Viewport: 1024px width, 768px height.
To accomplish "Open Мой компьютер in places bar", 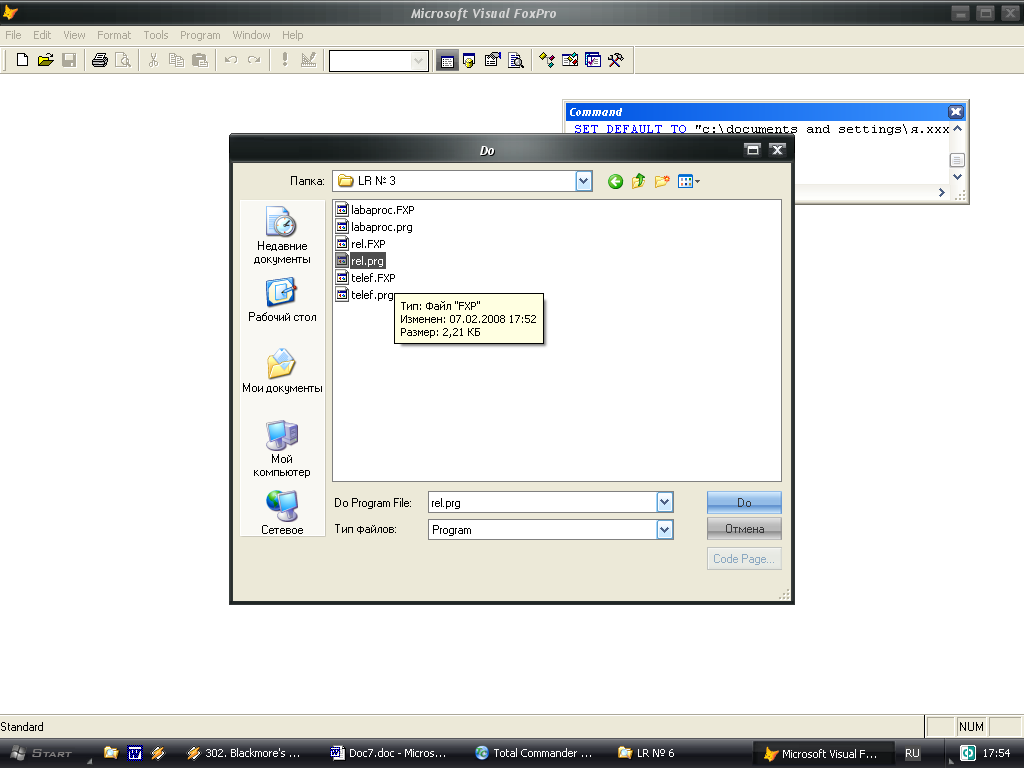I will coord(282,449).
